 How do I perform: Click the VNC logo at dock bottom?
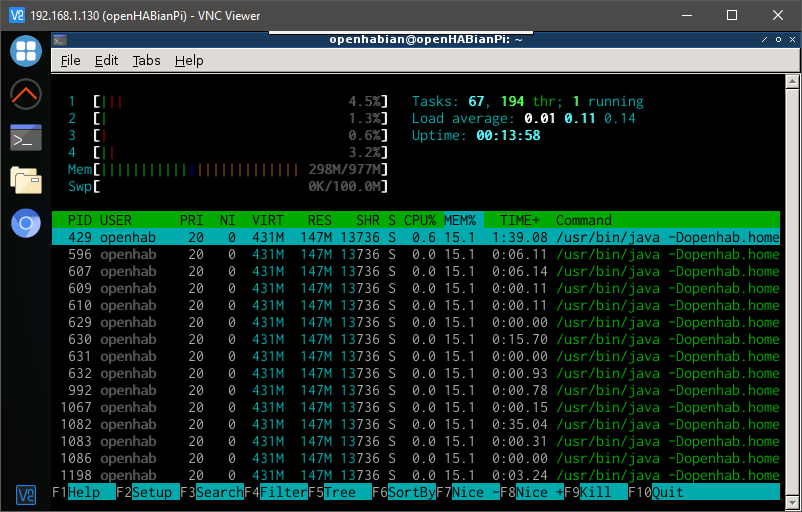tap(25, 494)
